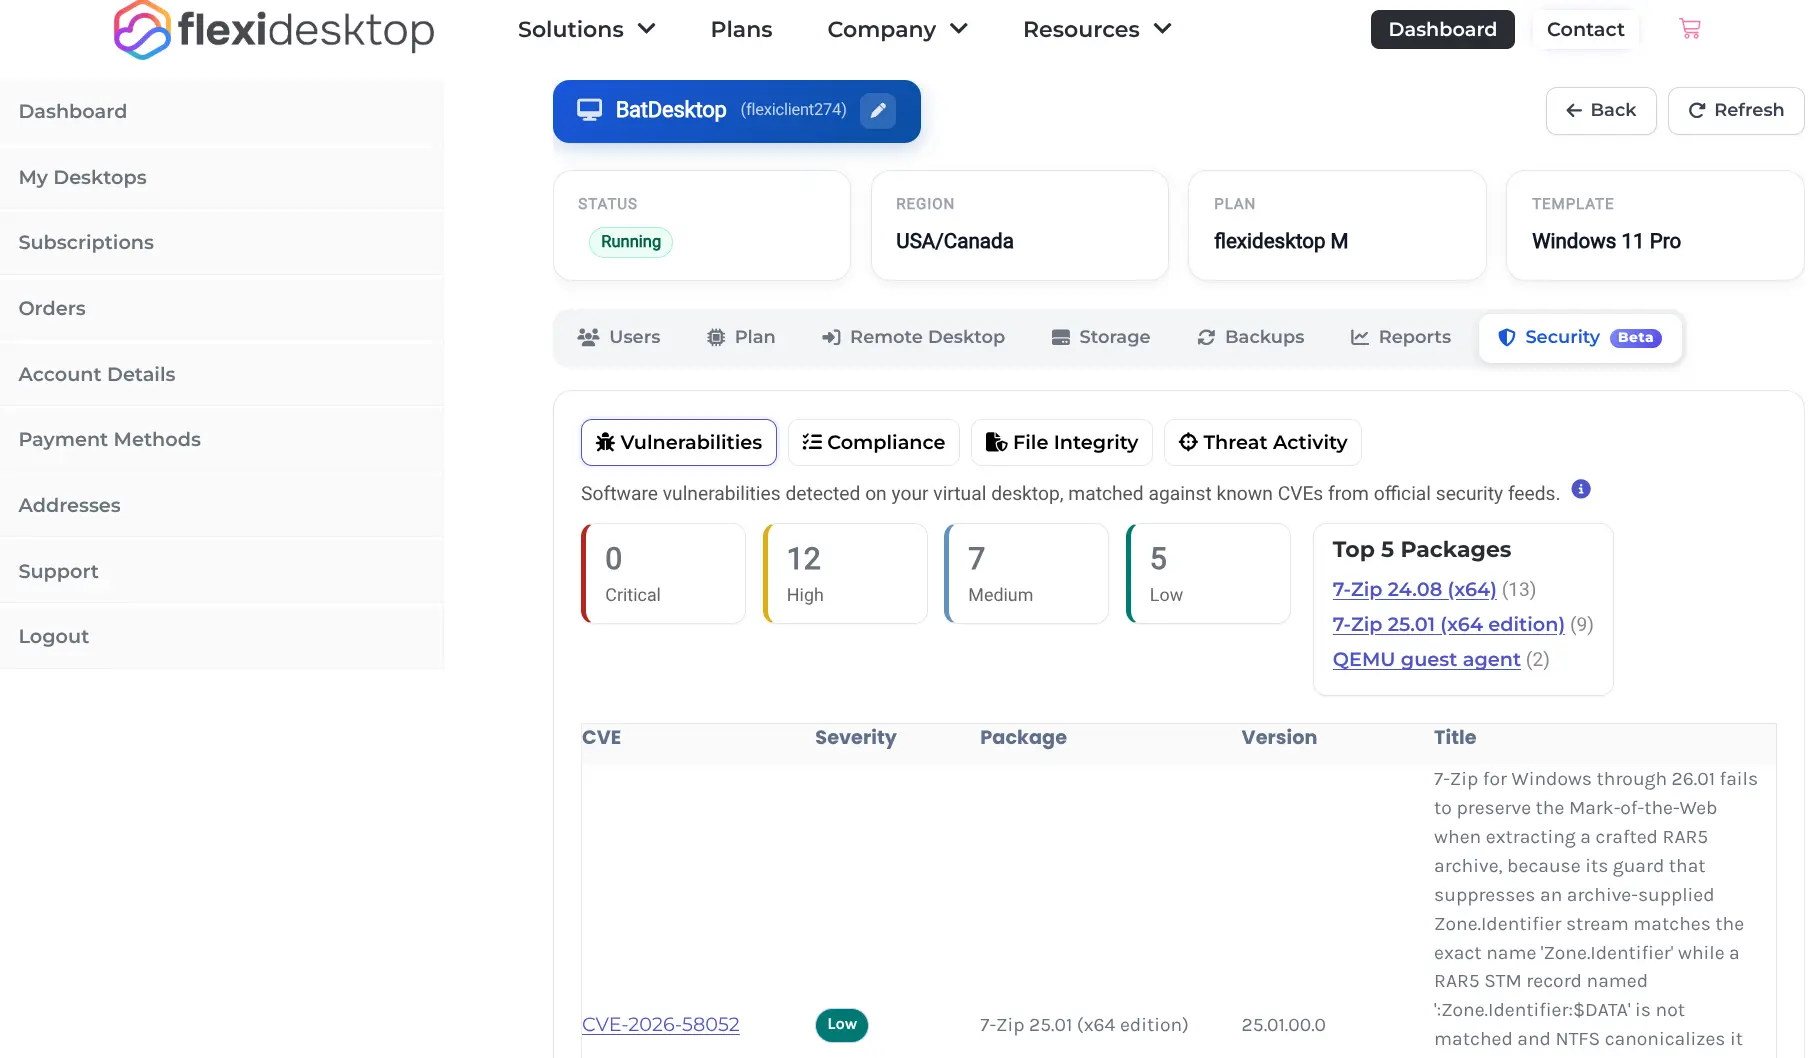Open Account Details in the sidebar
Screen dimensions: 1816x1058
pos(222,374)
